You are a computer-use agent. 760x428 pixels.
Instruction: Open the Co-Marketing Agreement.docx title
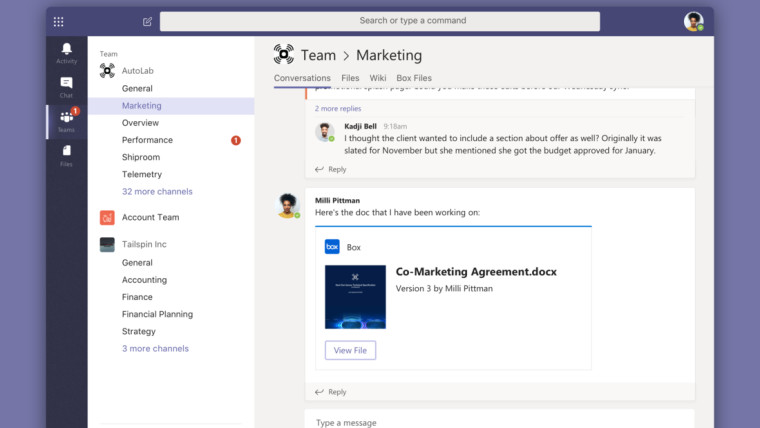click(476, 272)
